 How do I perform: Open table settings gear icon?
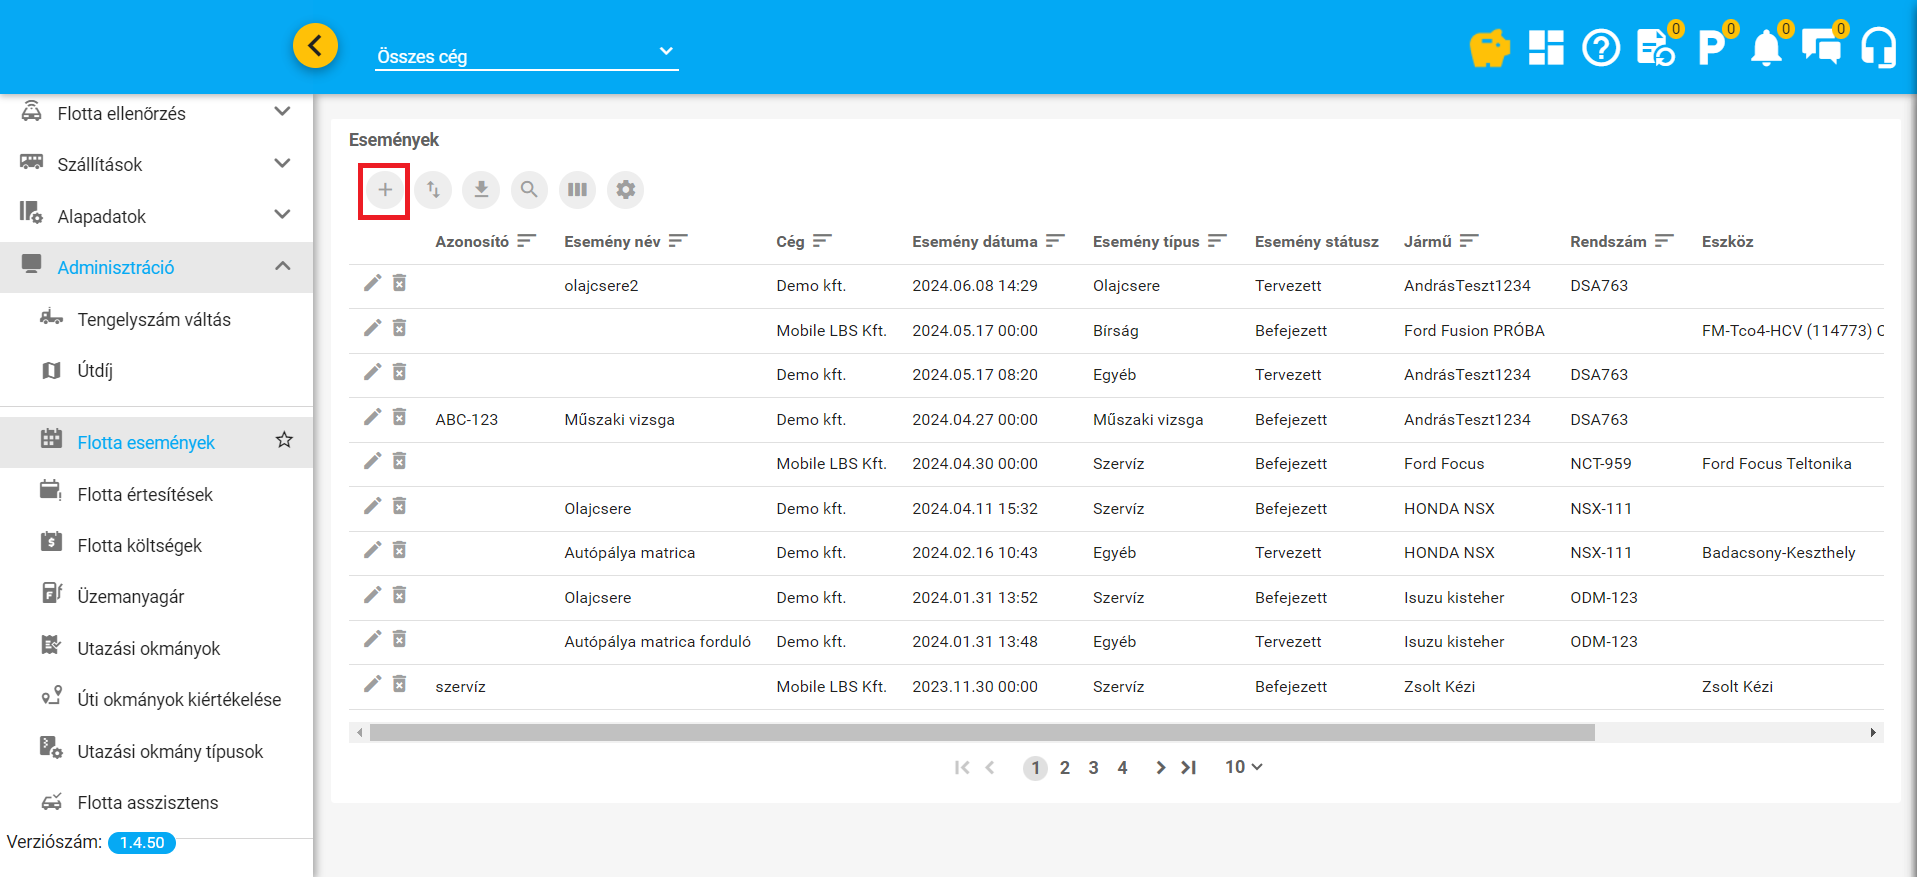click(625, 190)
